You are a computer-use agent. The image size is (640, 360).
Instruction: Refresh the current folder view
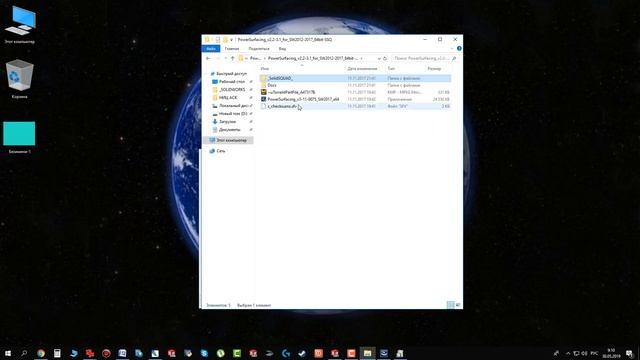(385, 58)
